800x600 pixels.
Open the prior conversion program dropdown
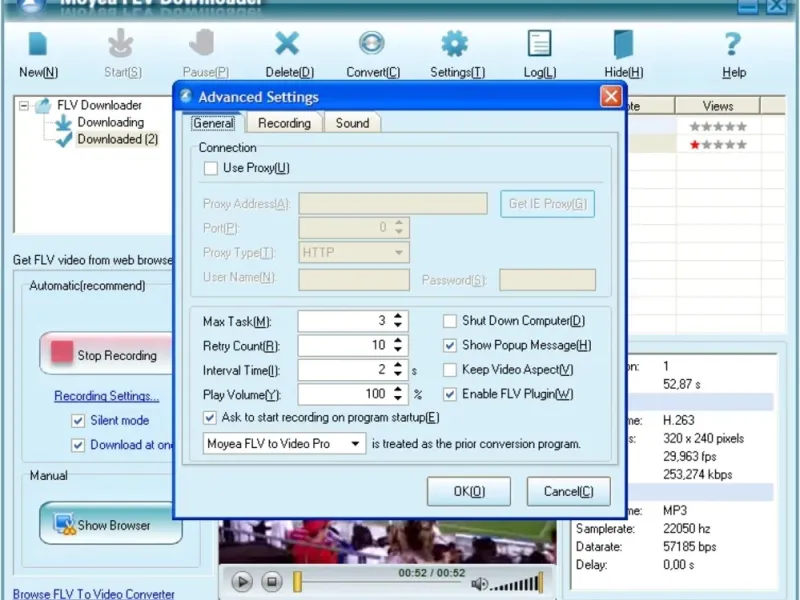click(x=355, y=444)
